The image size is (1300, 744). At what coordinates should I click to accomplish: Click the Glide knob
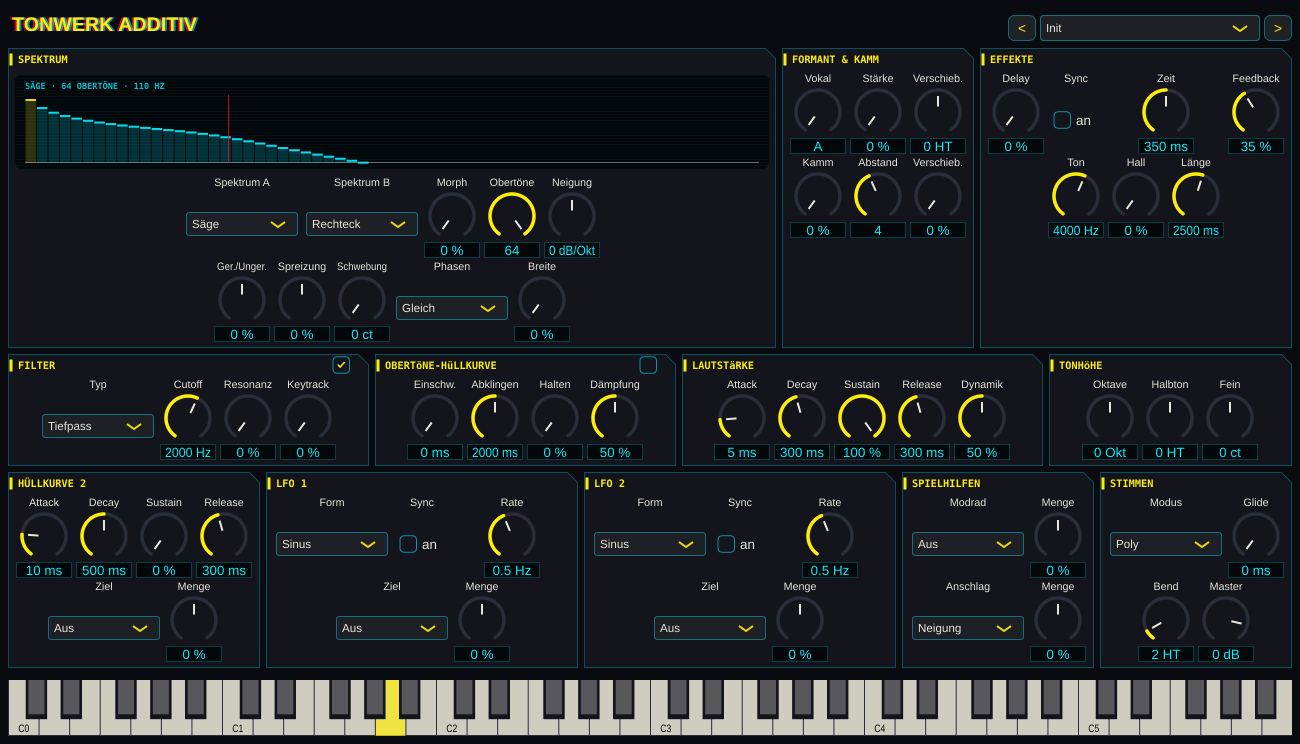click(x=1256, y=536)
